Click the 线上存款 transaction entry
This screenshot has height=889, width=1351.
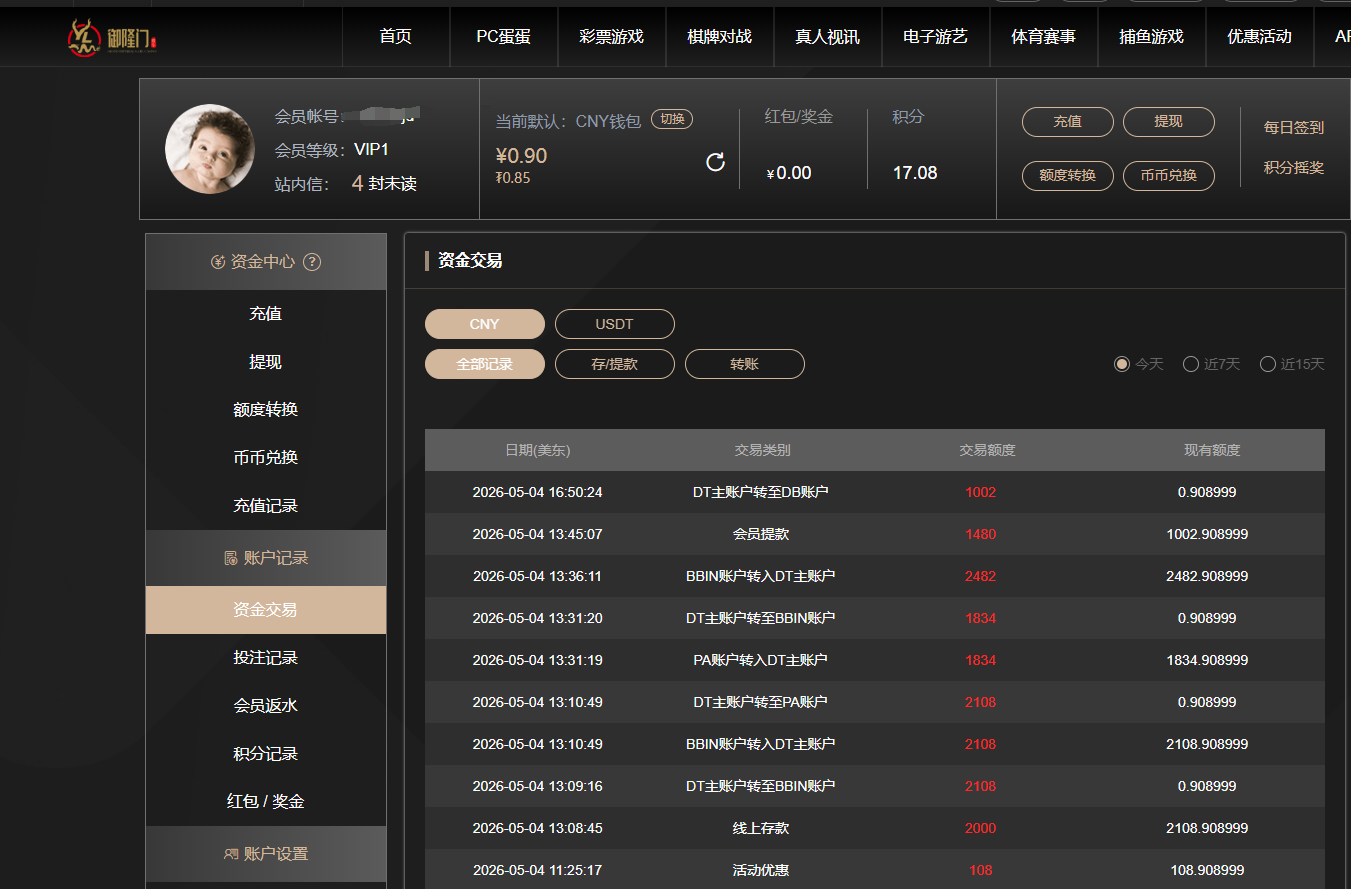[761, 828]
